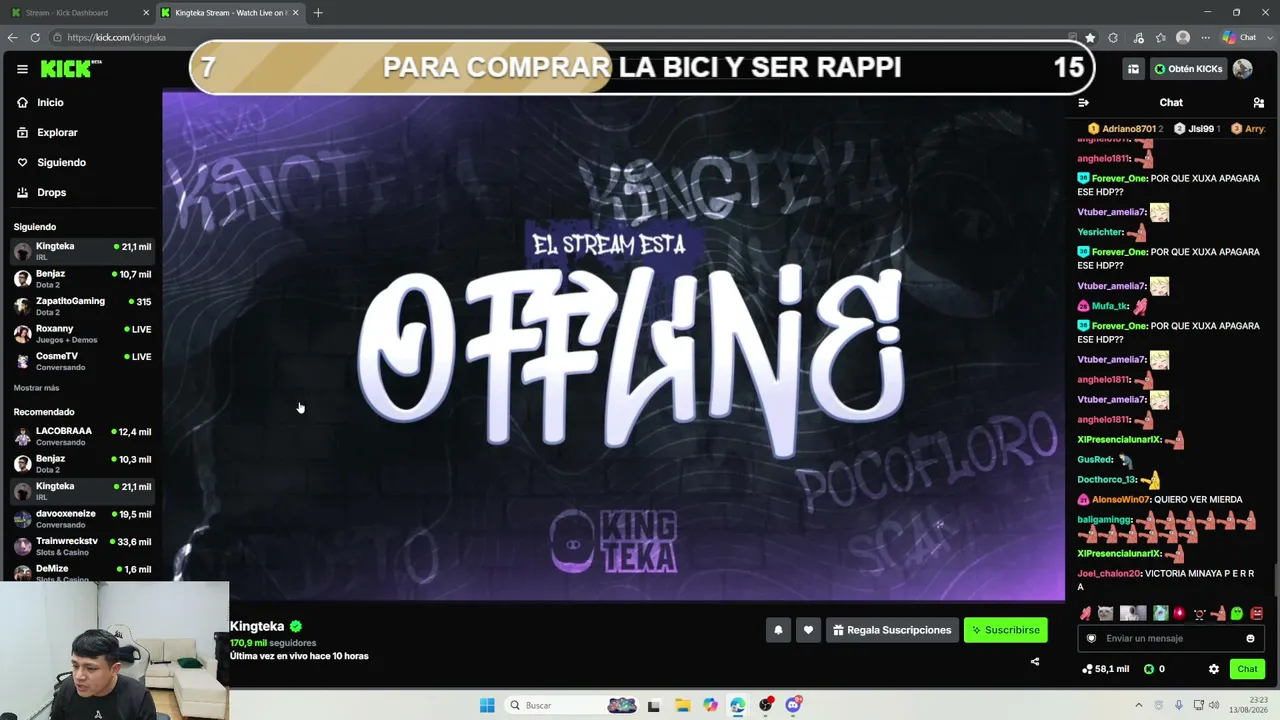Image resolution: width=1280 pixels, height=720 pixels.
Task: Open the Kick hamburger sidebar menu
Action: (22, 69)
